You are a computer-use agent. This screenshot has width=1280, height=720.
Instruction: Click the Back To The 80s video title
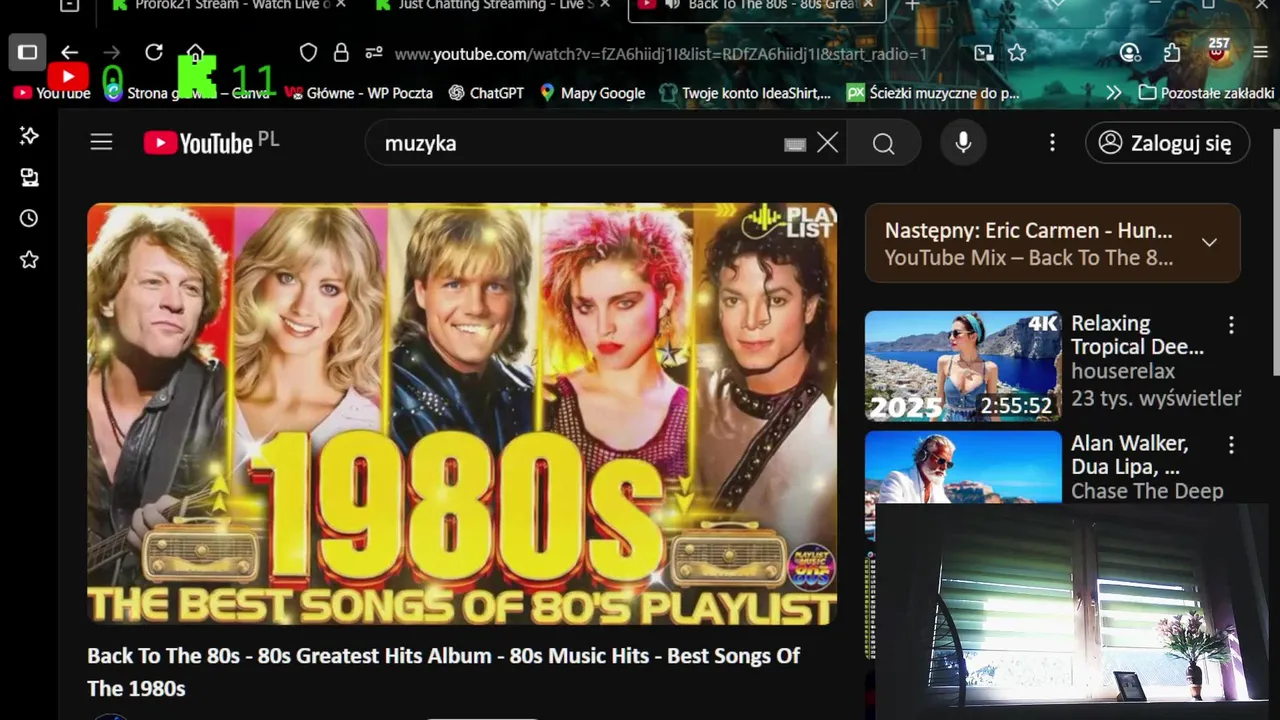[443, 672]
